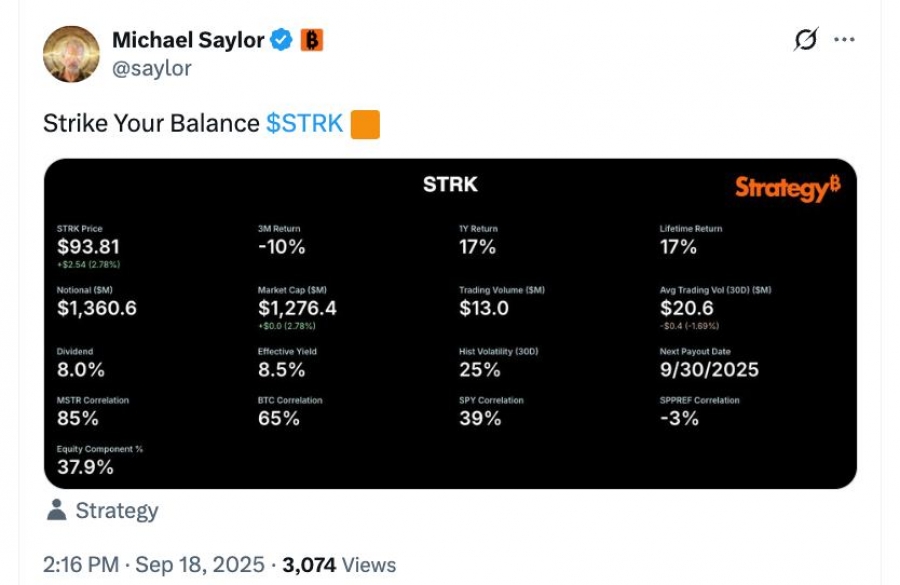Open the tagged Strategy account link
Viewport: 900px width, 585px height.
117,511
